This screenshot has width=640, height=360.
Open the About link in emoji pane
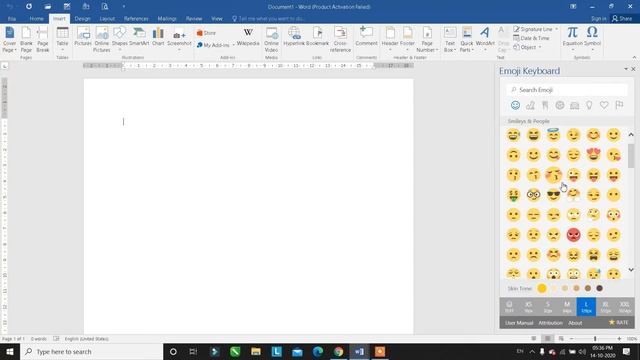pos(575,323)
